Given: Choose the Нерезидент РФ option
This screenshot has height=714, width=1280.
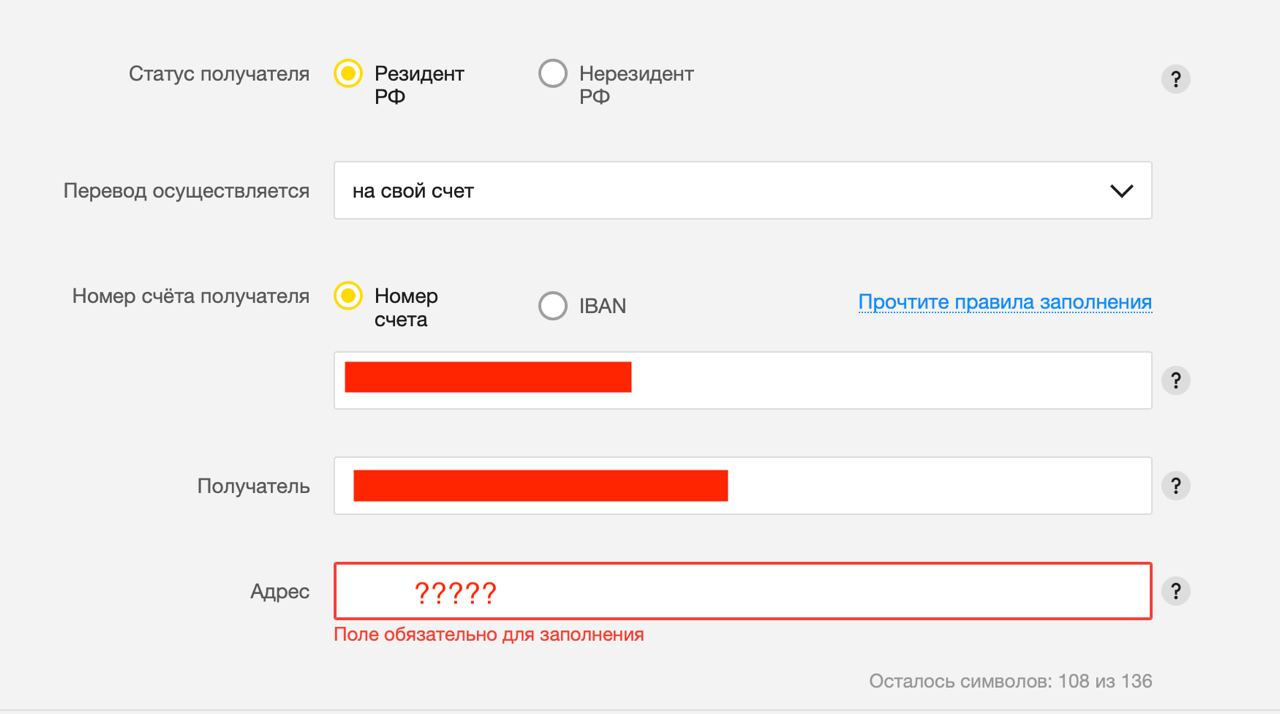Looking at the screenshot, I should pos(553,74).
